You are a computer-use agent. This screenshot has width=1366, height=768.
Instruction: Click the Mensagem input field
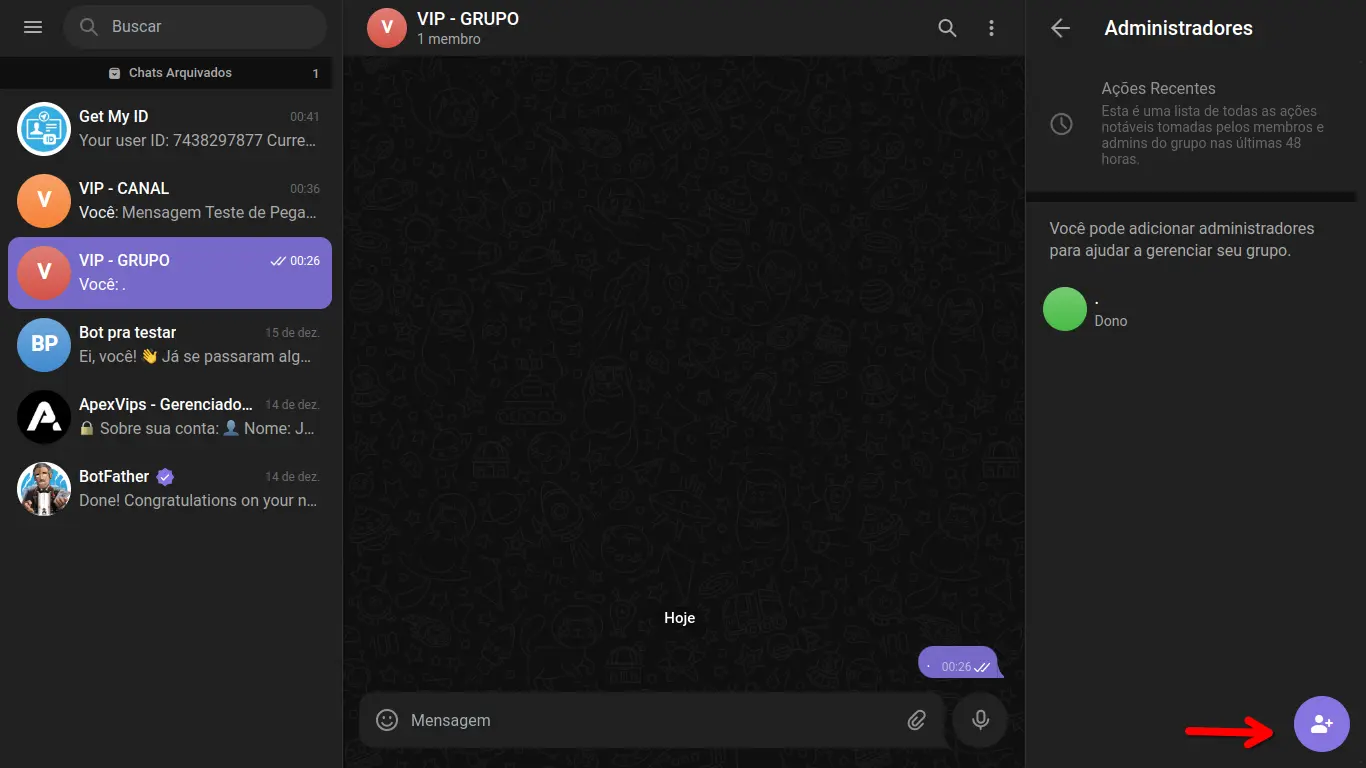[x=651, y=720]
